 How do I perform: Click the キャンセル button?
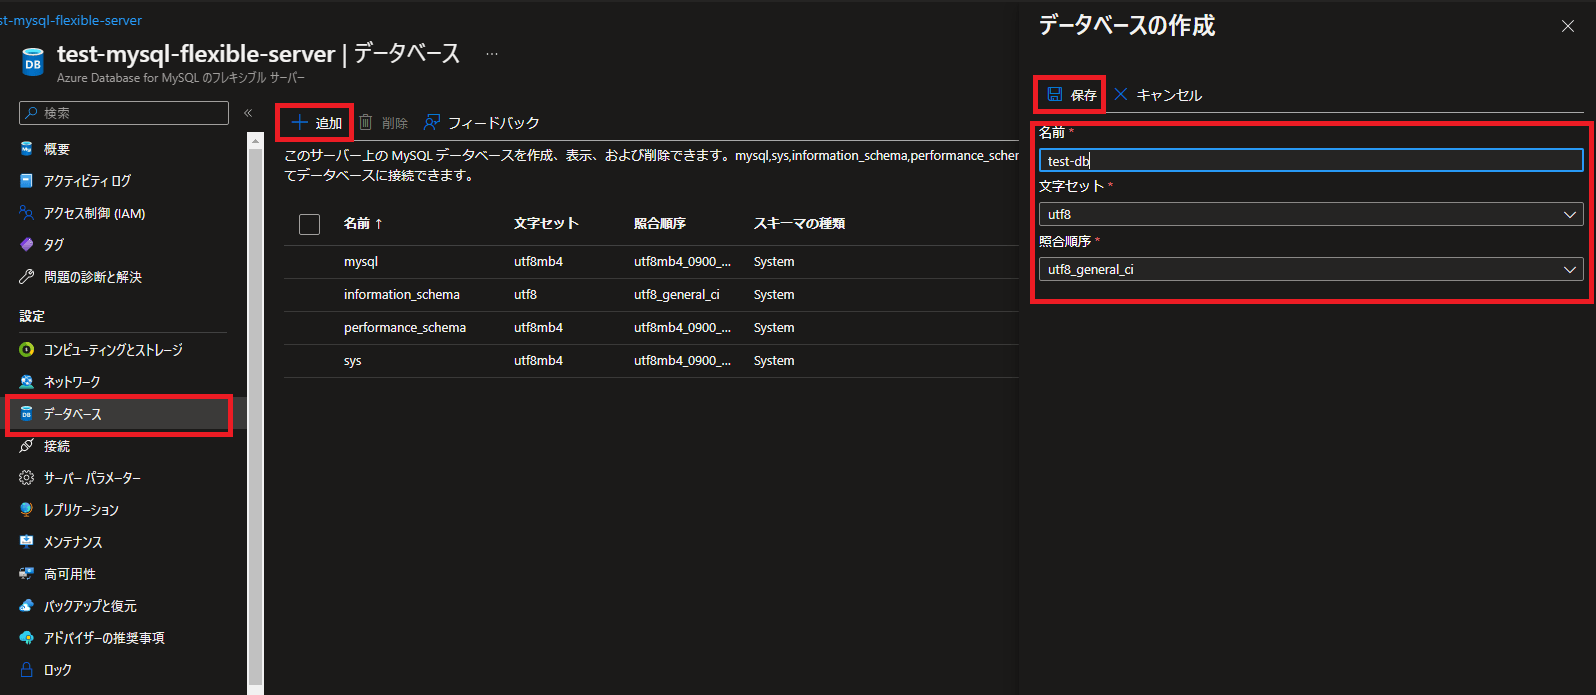pos(1158,95)
